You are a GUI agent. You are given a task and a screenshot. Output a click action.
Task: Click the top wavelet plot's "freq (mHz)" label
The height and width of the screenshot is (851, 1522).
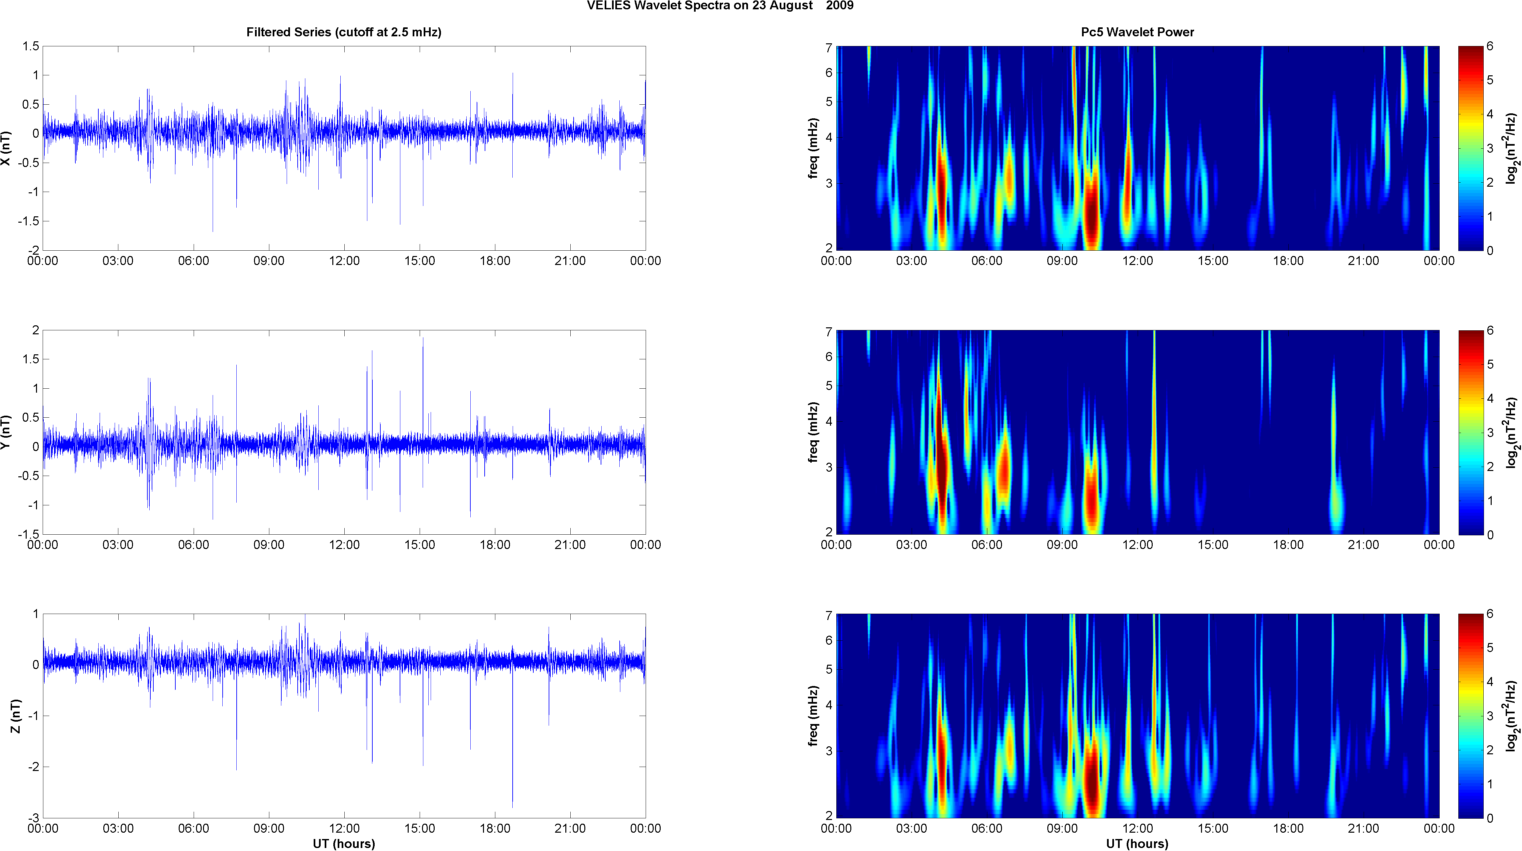click(x=814, y=148)
